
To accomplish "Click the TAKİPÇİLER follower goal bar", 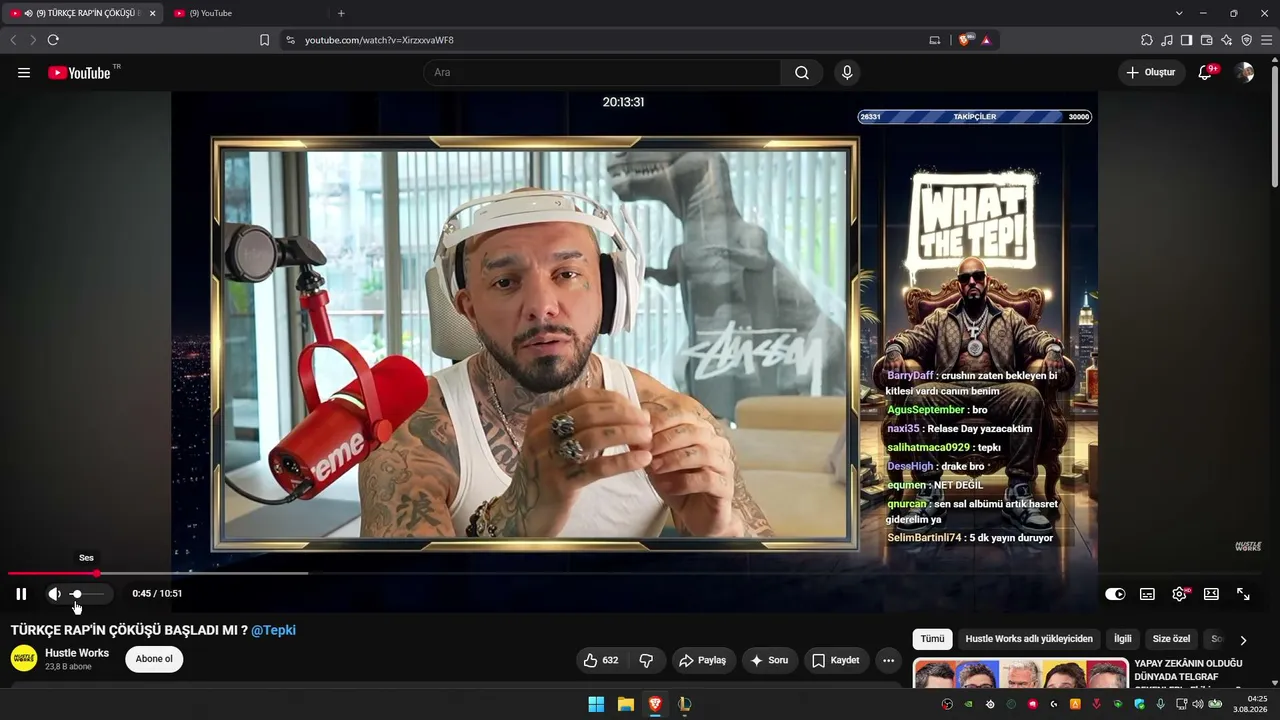I will [975, 117].
